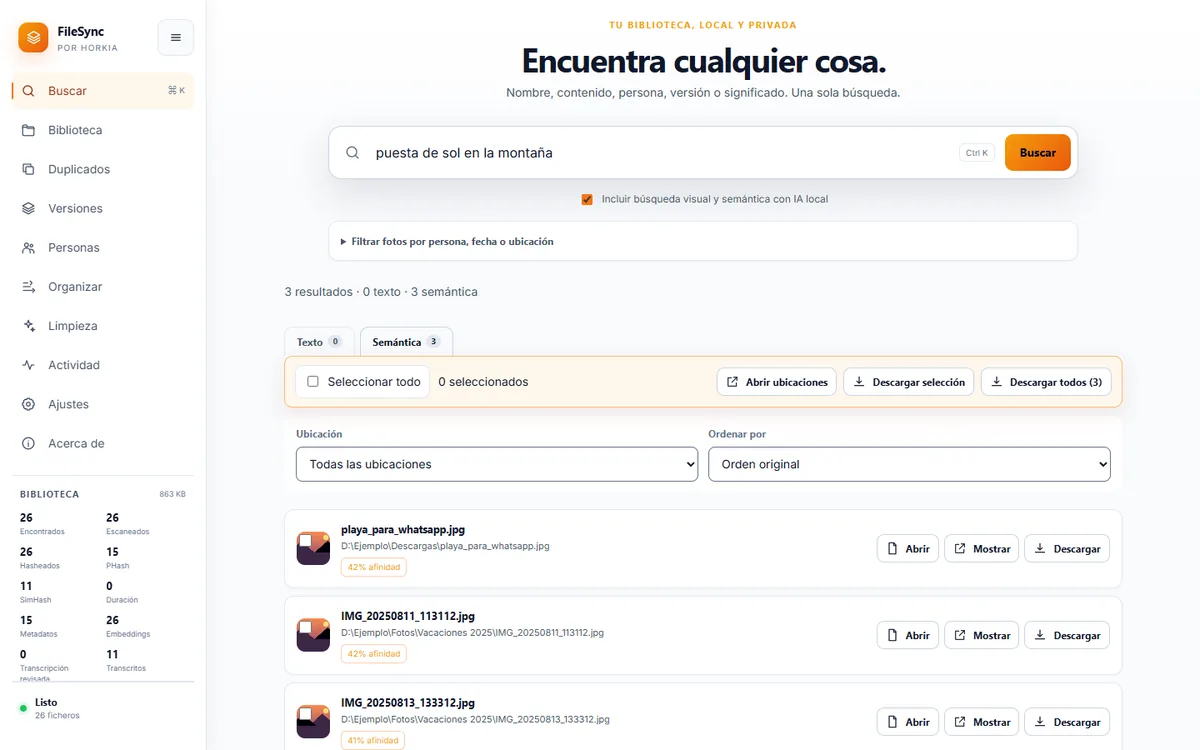Image resolution: width=1200 pixels, height=750 pixels.
Task: Open the 'Todas las ubicaciones' dropdown
Action: tap(497, 464)
